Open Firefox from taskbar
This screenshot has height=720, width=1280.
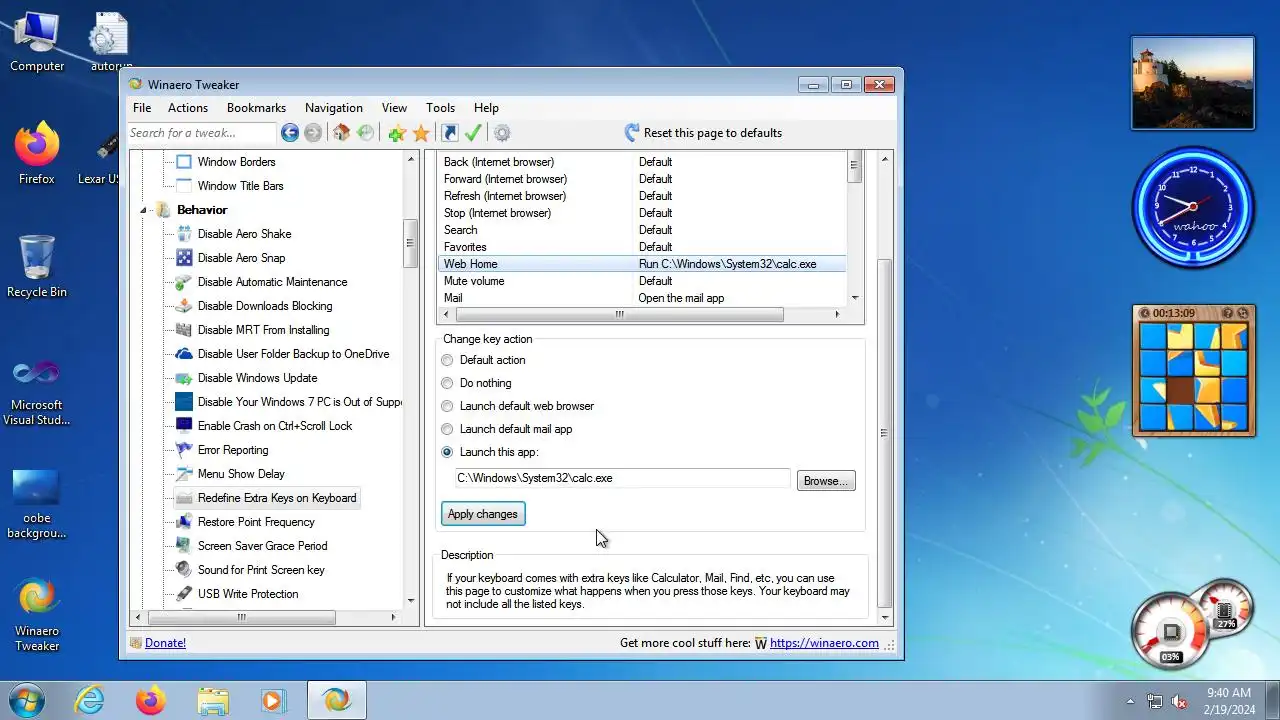pyautogui.click(x=151, y=701)
